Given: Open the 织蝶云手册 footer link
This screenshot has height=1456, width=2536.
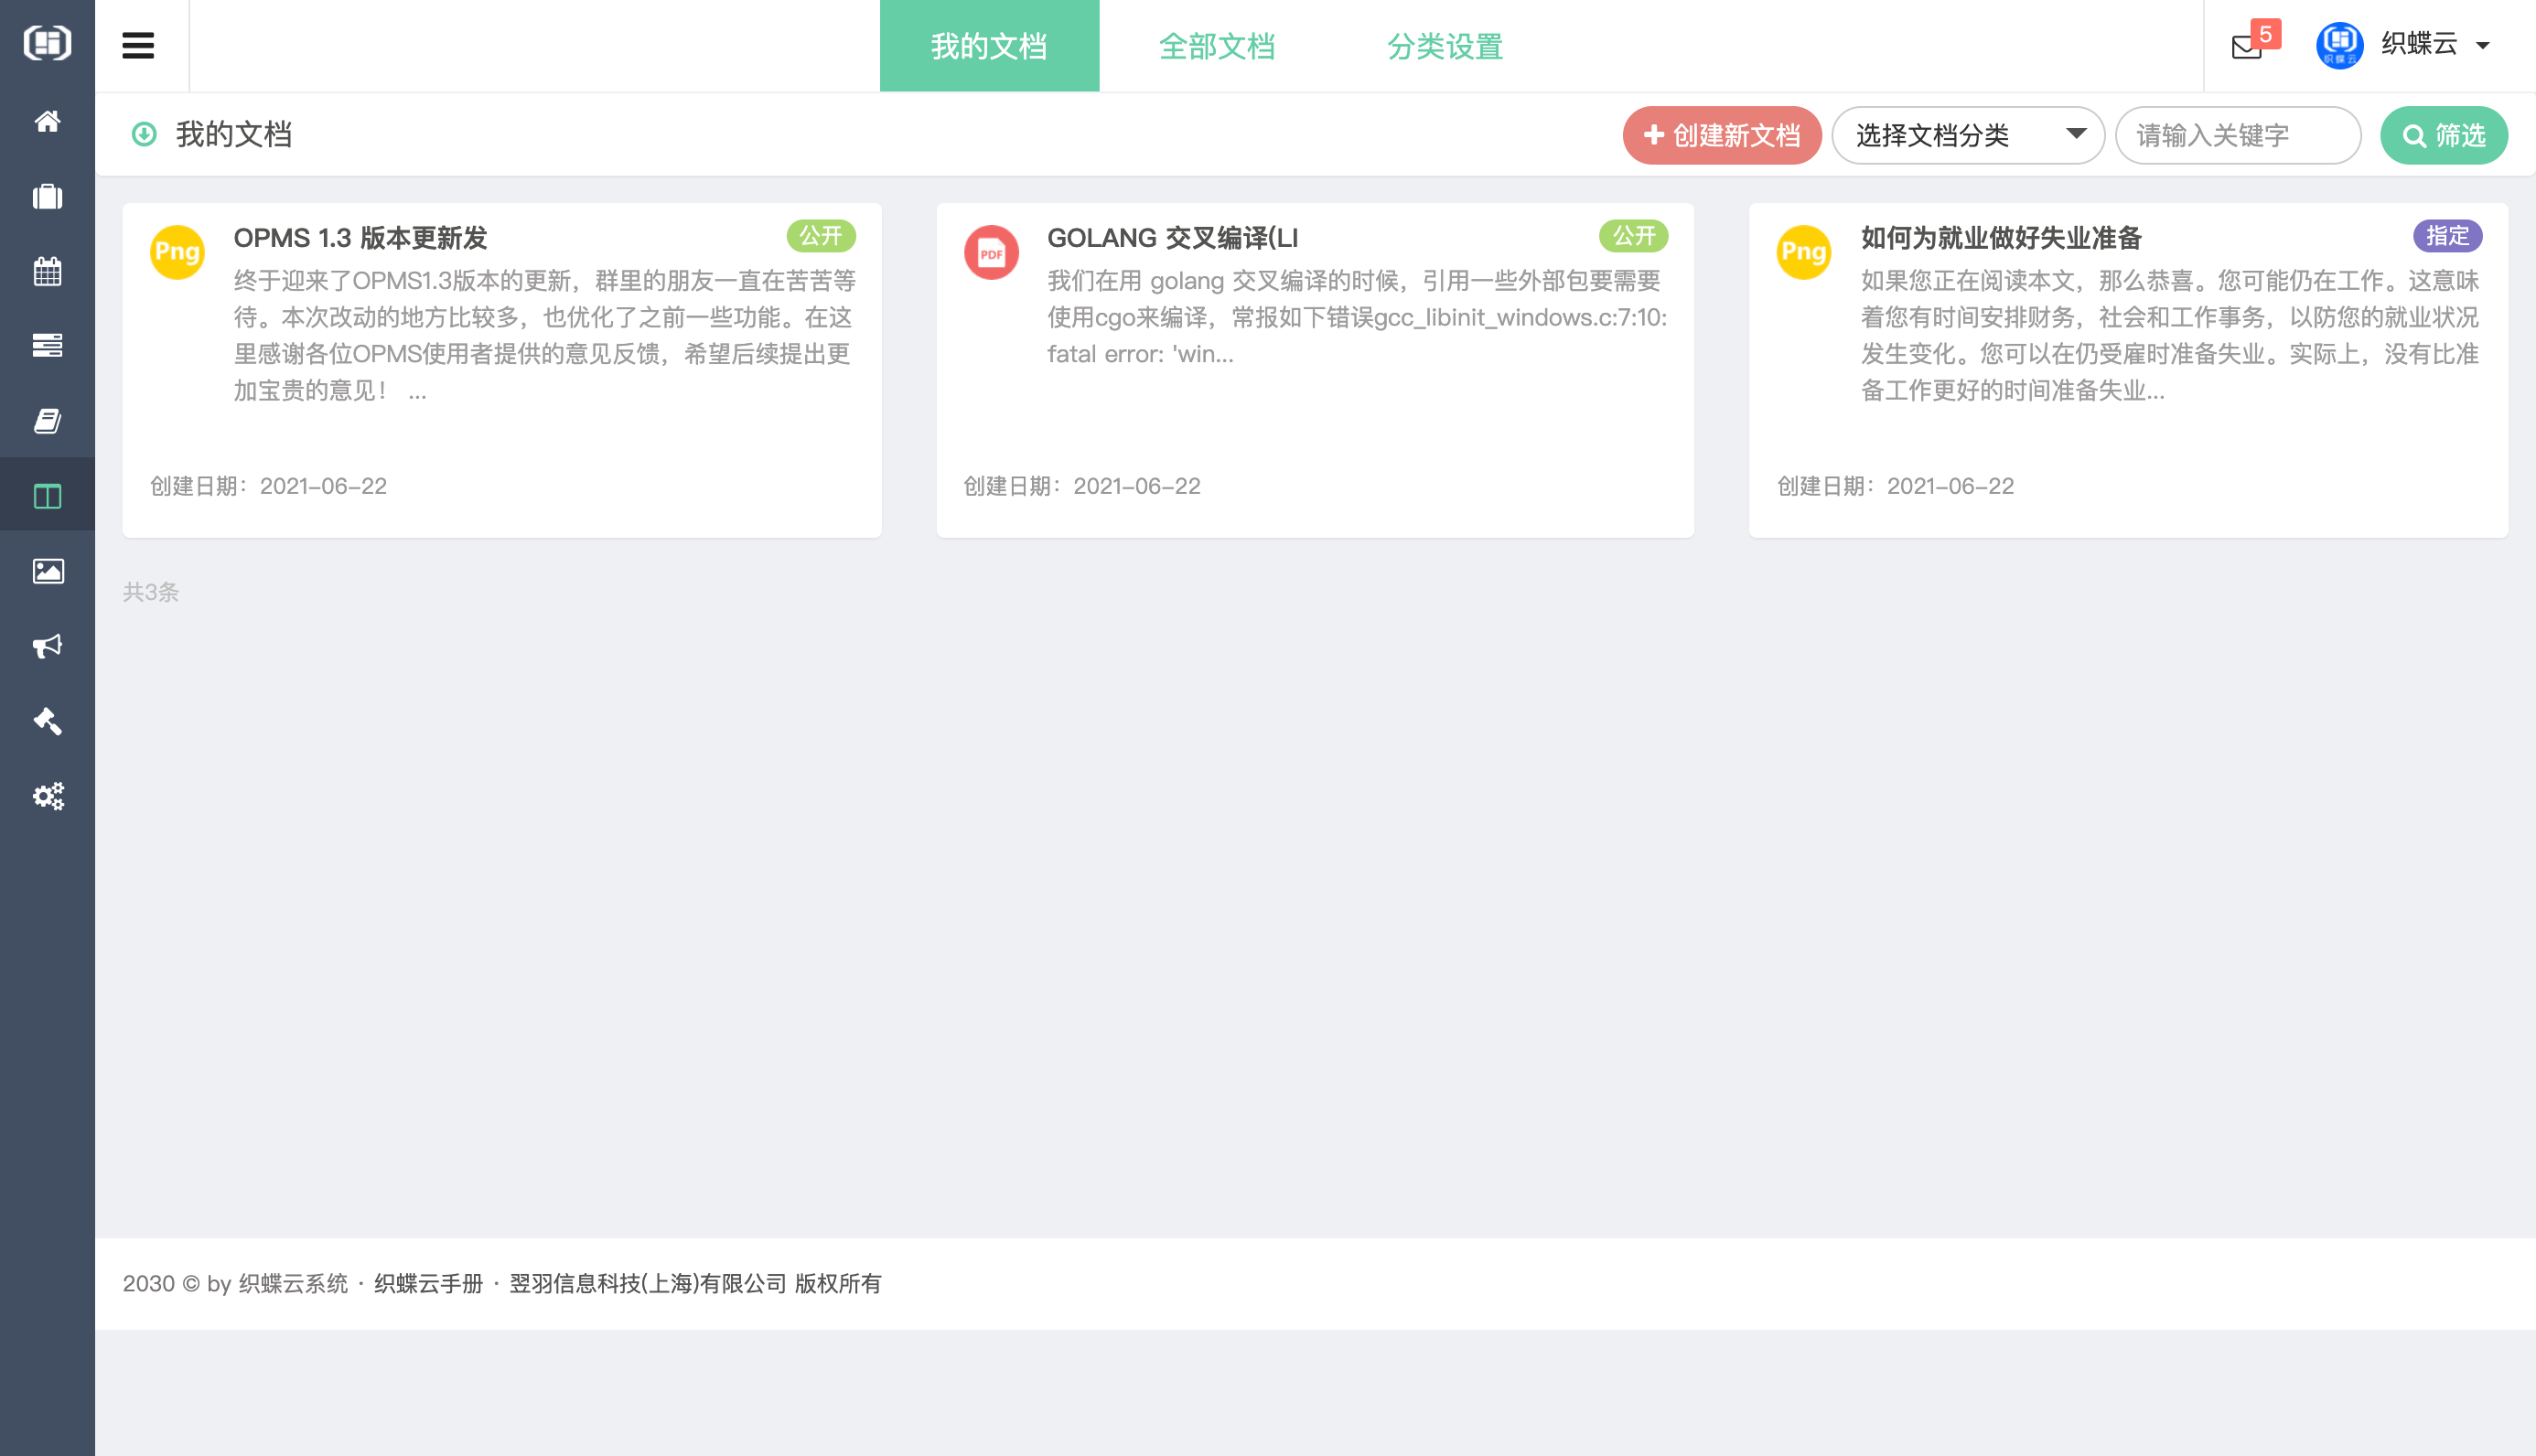Looking at the screenshot, I should pyautogui.click(x=428, y=1283).
